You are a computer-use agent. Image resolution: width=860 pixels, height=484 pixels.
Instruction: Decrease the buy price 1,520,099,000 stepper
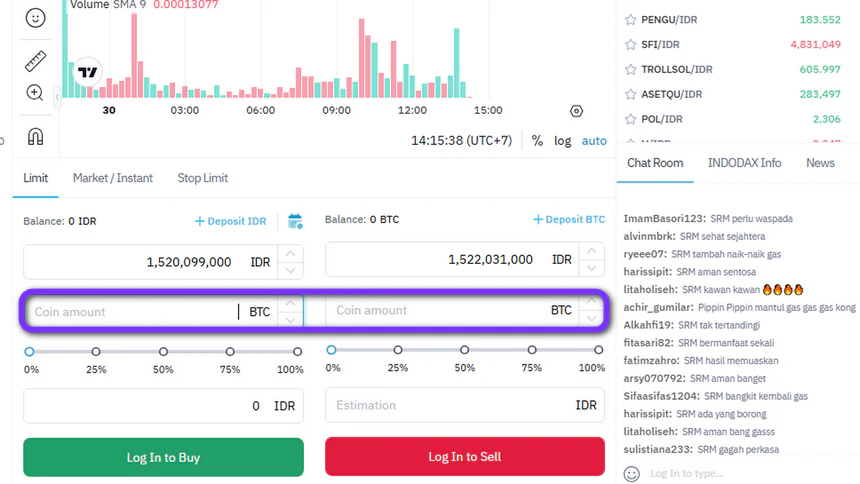291,271
